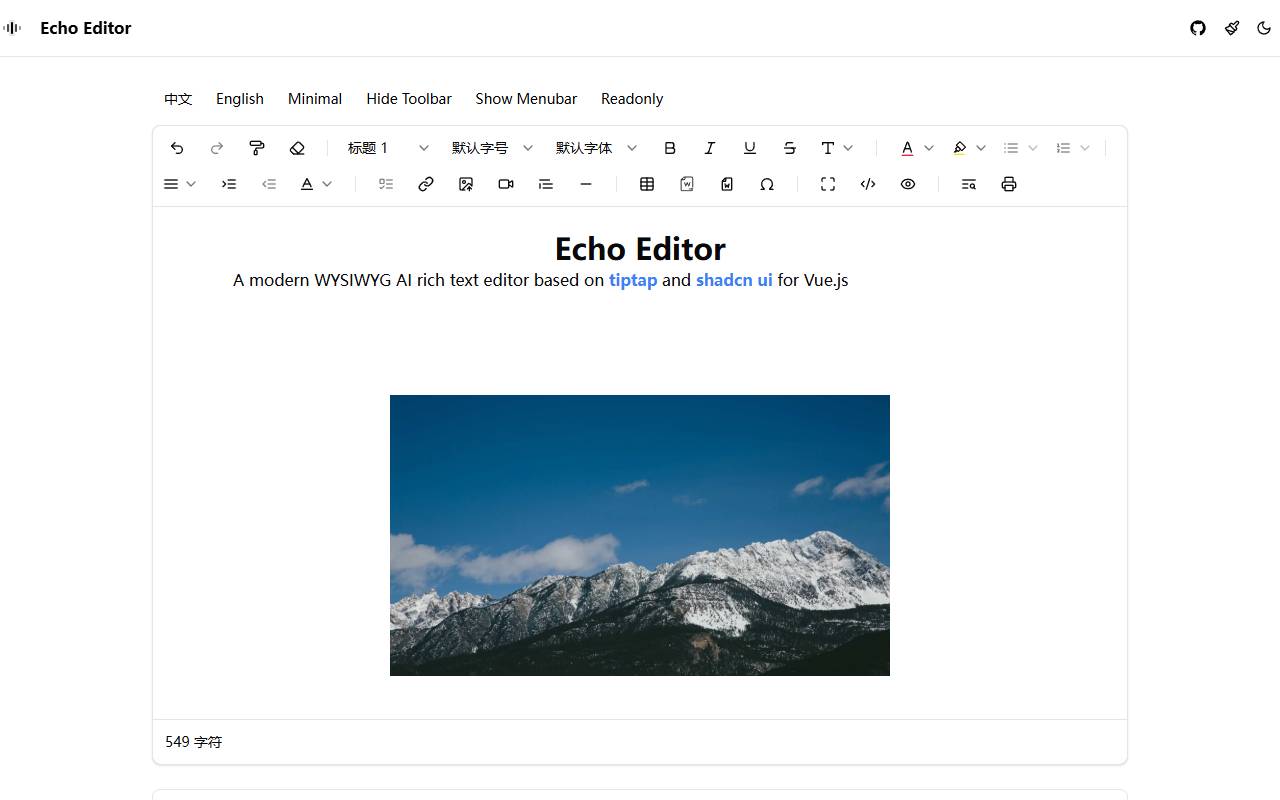Image resolution: width=1280 pixels, height=800 pixels.
Task: Insert a horizontal rule line
Action: coord(586,184)
